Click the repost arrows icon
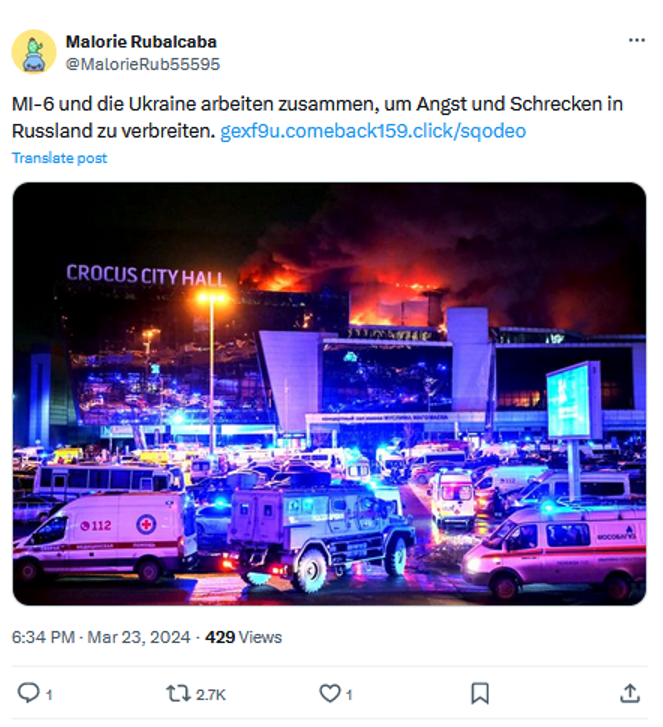Image resolution: width=663 pixels, height=727 pixels. (178, 694)
